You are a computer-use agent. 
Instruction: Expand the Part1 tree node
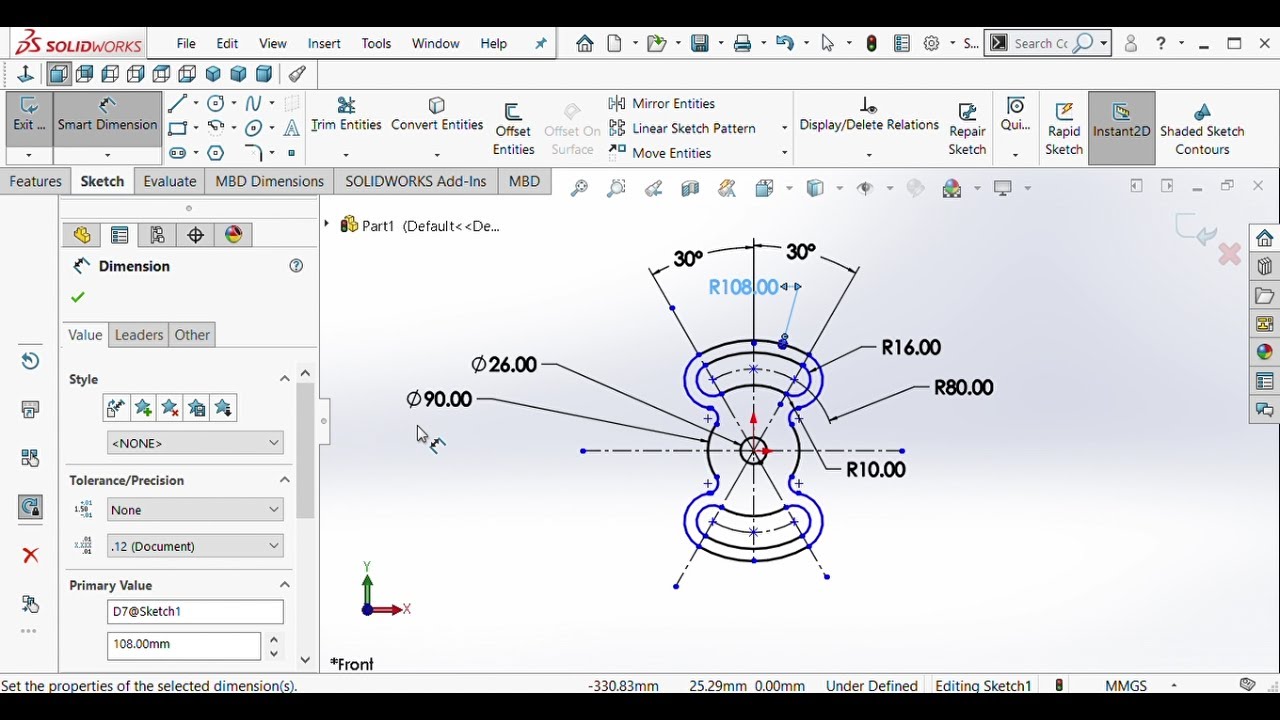click(x=327, y=226)
